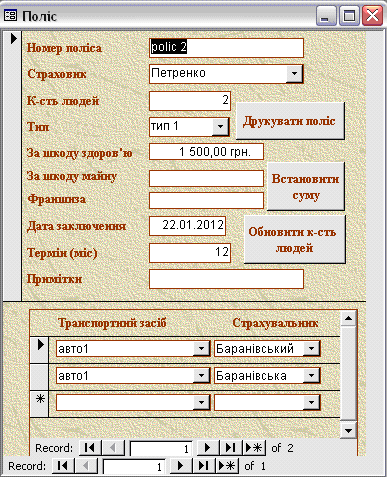Select record selector of Баранівська row
Viewport: 387px width, 477px height.
coord(39,377)
